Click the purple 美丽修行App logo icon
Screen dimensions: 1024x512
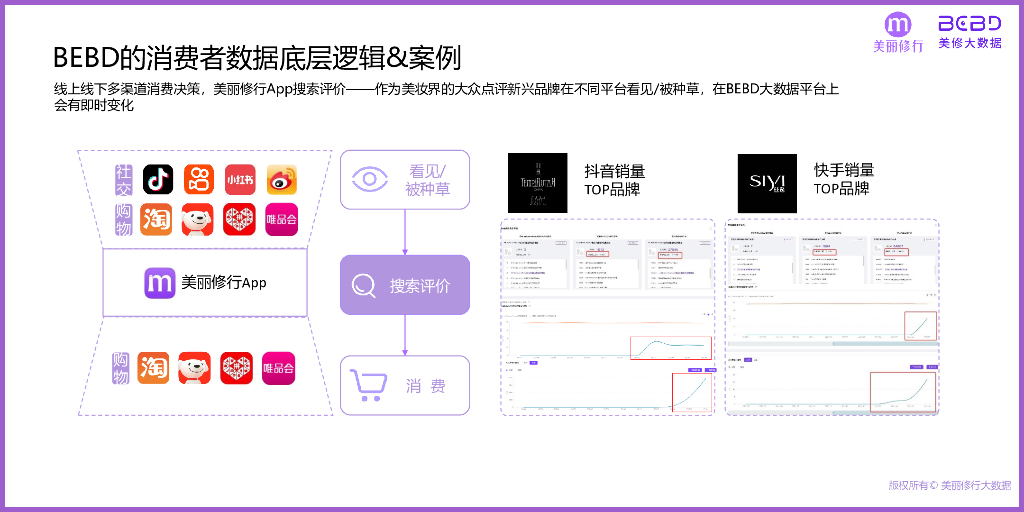point(160,283)
